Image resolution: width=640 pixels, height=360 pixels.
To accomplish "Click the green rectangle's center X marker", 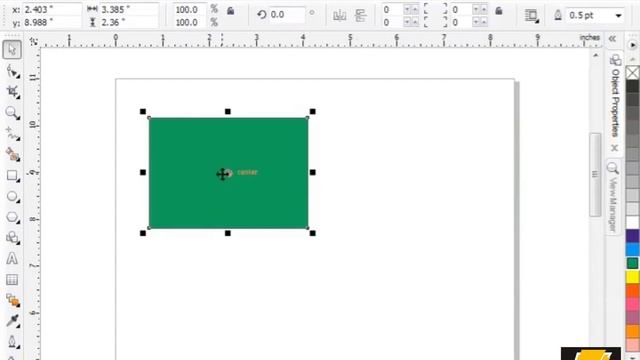I will pyautogui.click(x=229, y=173).
